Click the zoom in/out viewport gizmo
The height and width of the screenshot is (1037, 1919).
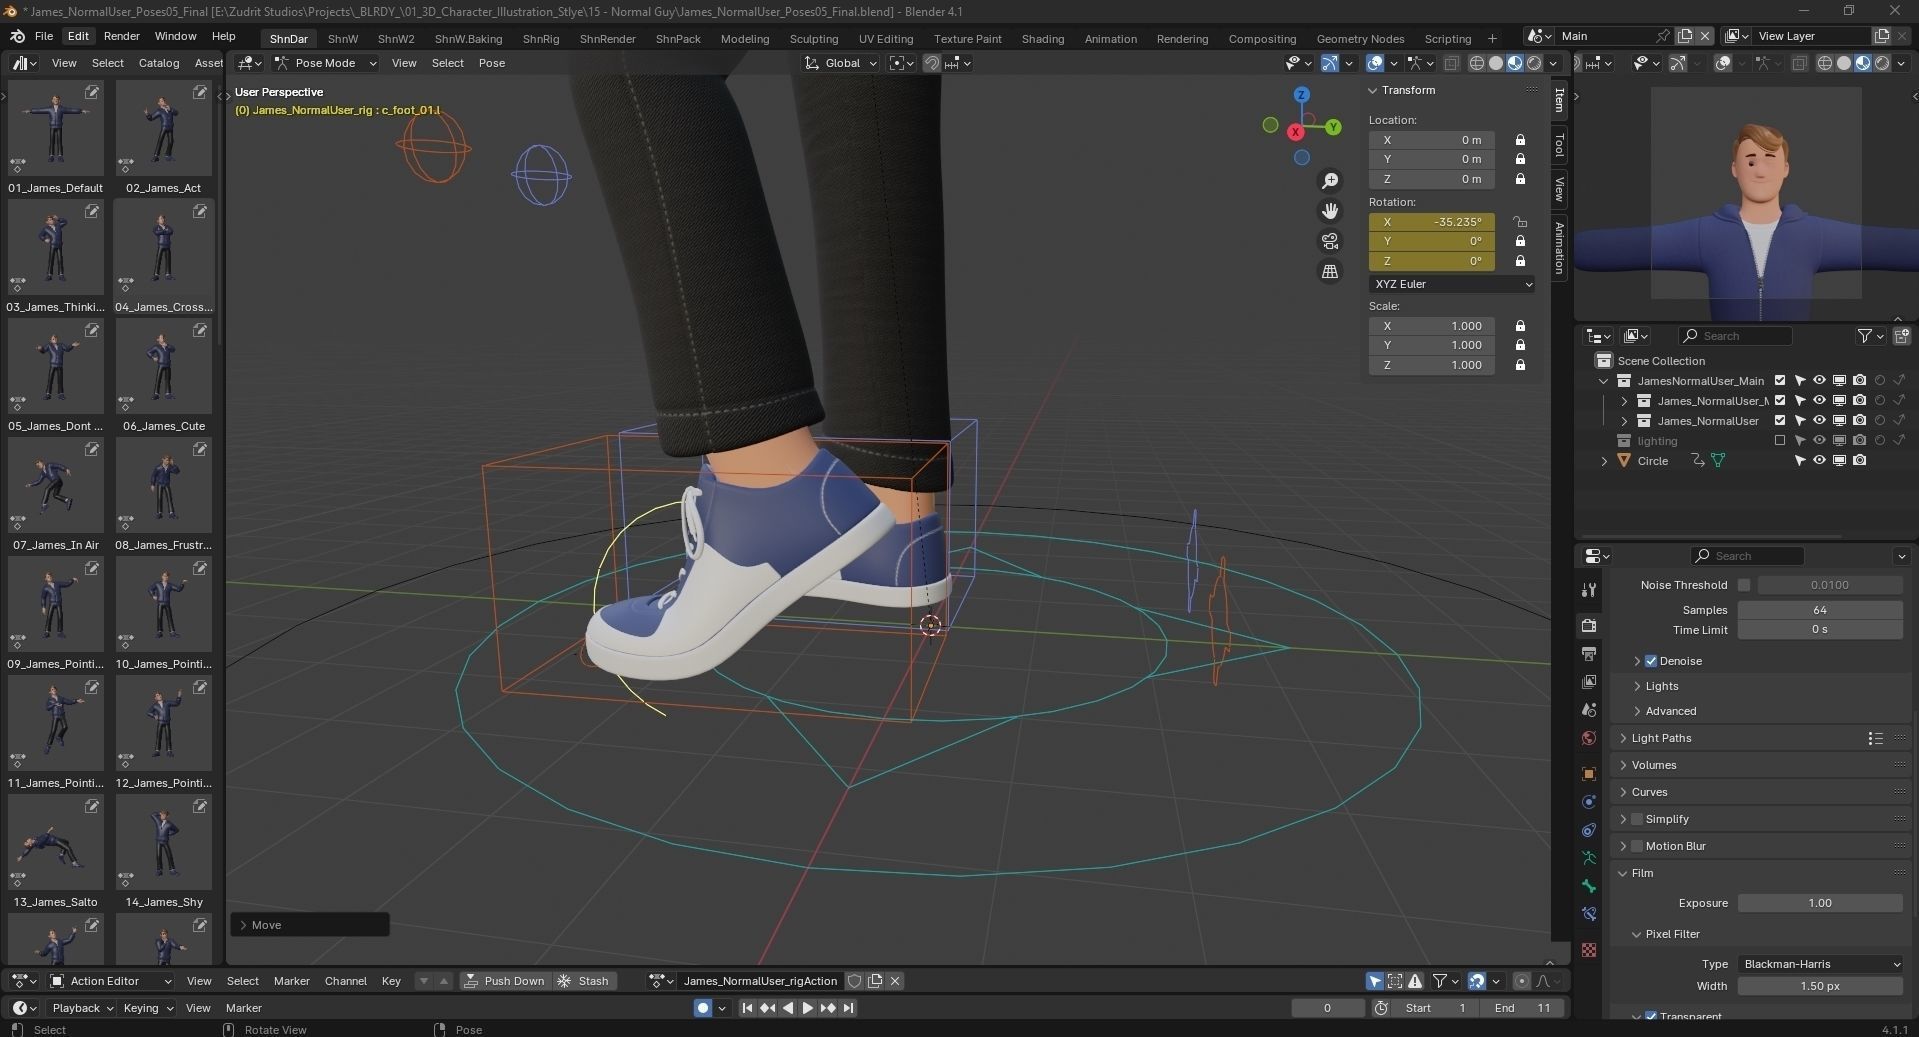click(x=1330, y=181)
